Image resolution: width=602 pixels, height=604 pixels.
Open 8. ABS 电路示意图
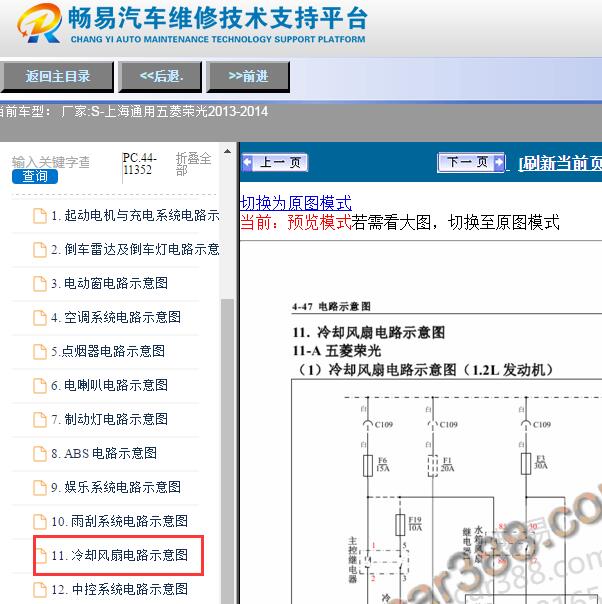104,453
